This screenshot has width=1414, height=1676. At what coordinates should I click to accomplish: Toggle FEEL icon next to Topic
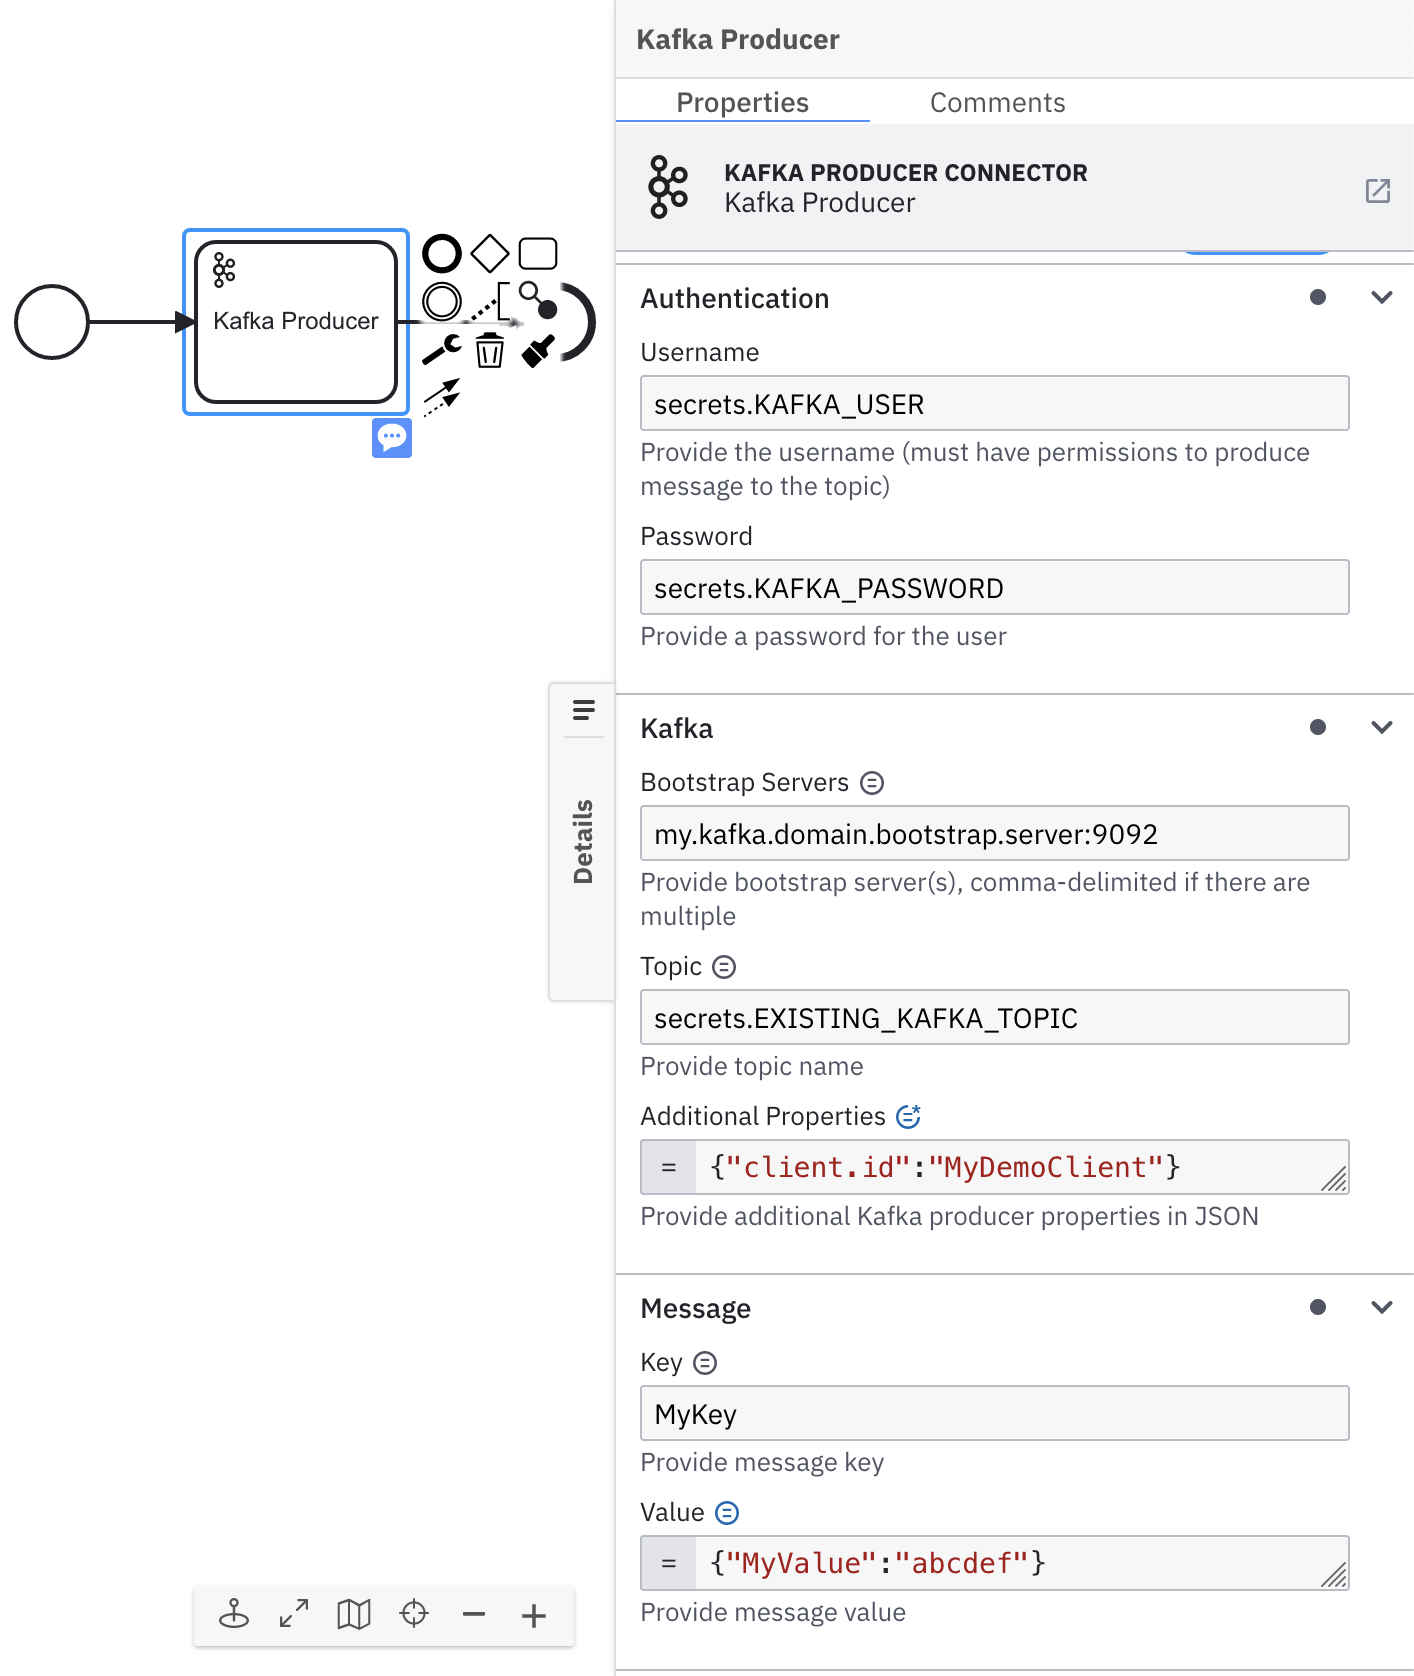pyautogui.click(x=724, y=967)
